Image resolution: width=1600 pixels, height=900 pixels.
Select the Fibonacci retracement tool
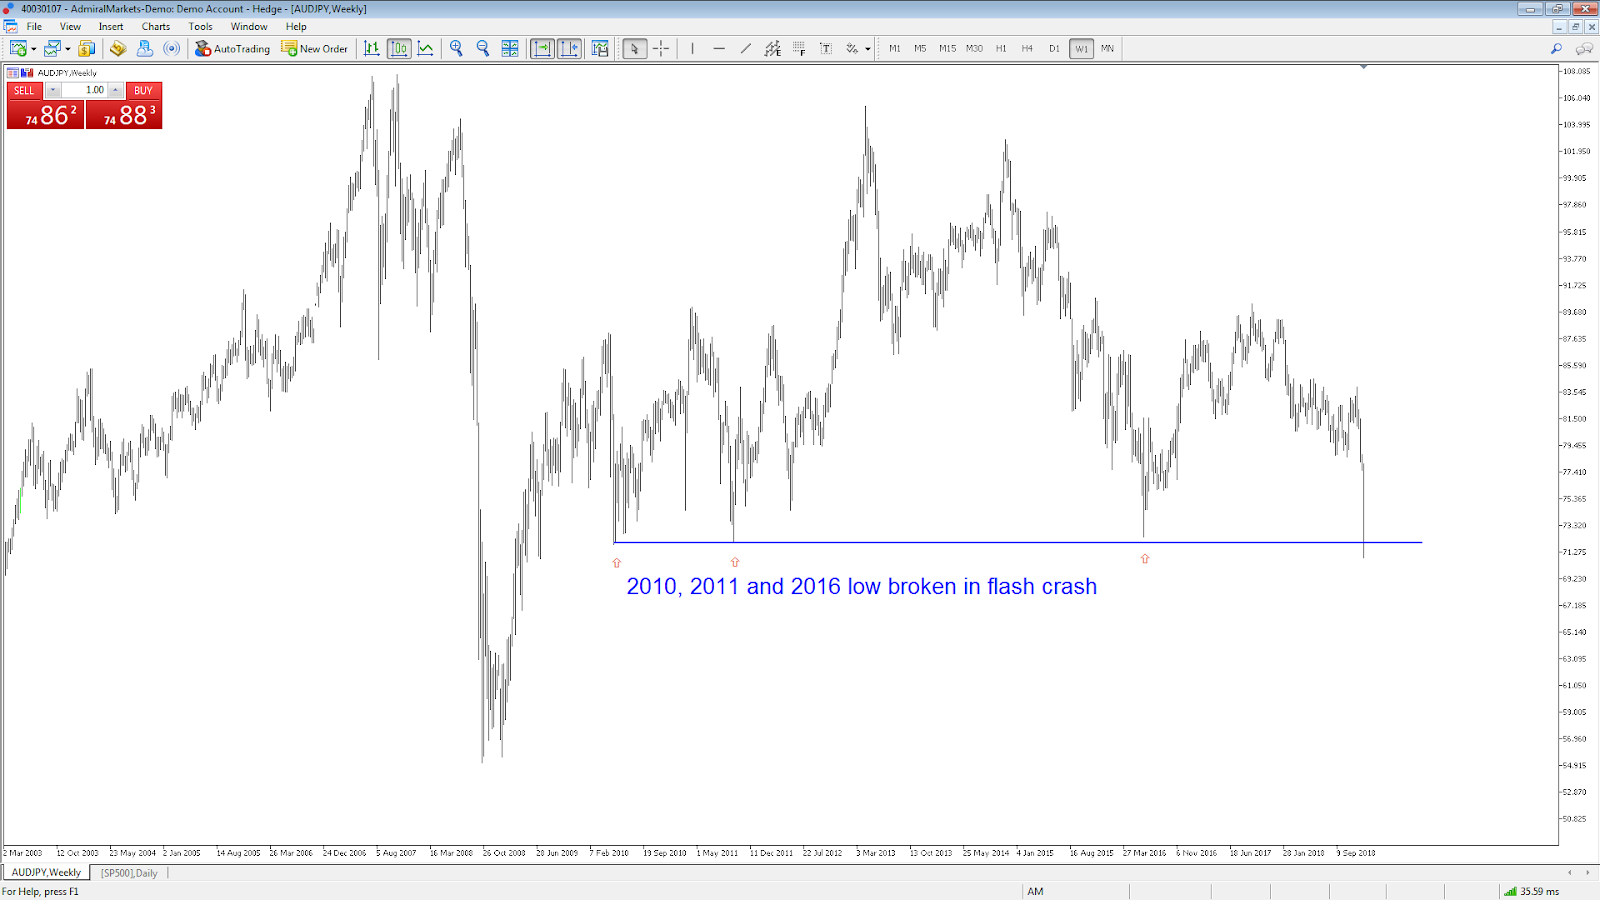click(x=799, y=48)
